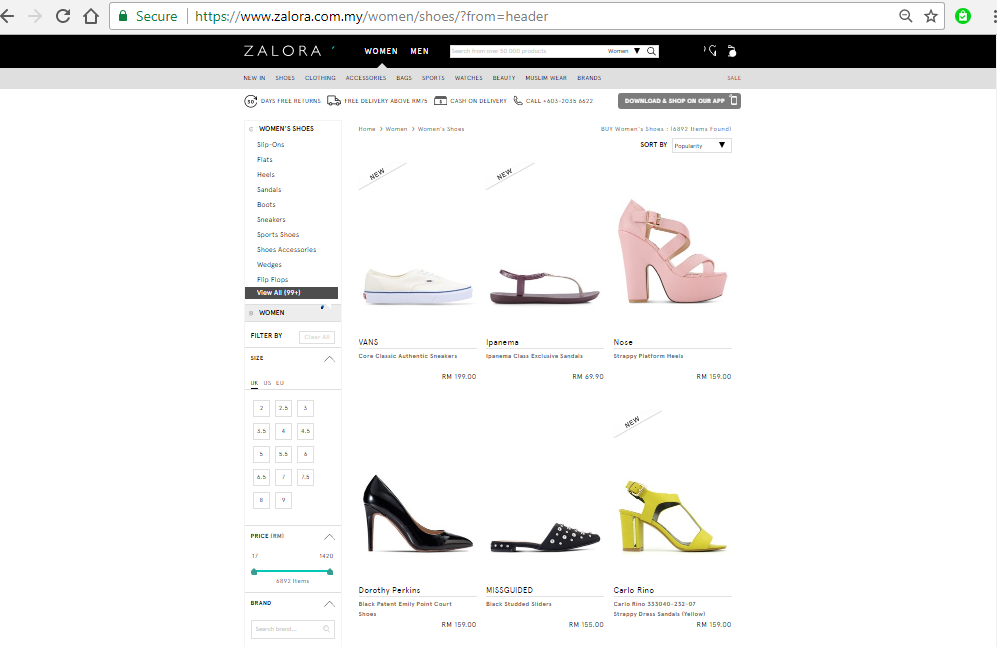Open the Nose pink platform heels thumbnail
Image resolution: width=997 pixels, height=647 pixels.
click(672, 251)
